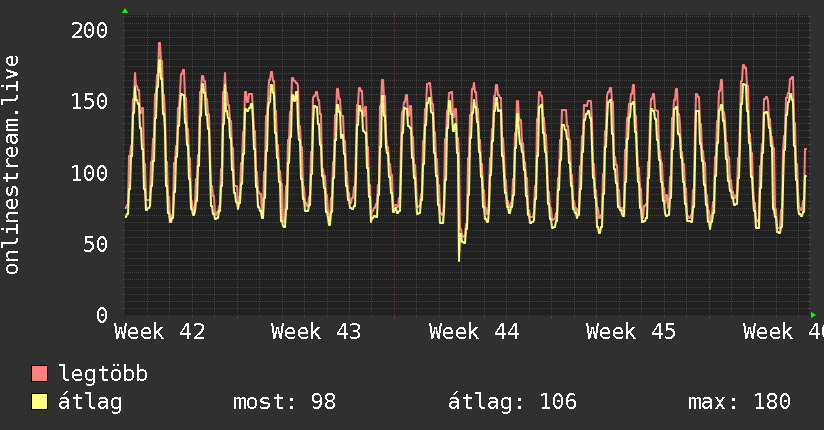
Task: Click the 'átlag: 106' average statistic
Action: (512, 402)
